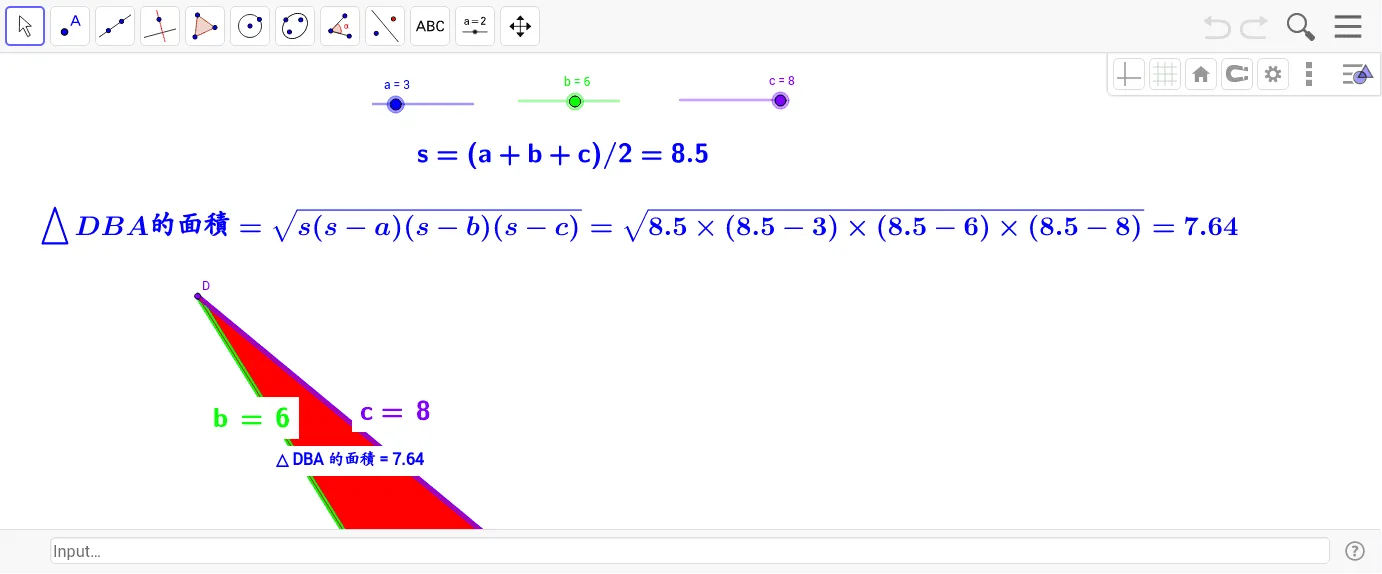
Task: Click the purple slider c handle
Action: point(780,100)
